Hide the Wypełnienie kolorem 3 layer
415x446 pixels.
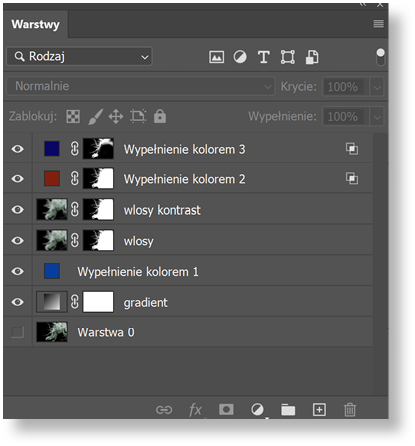(18, 149)
